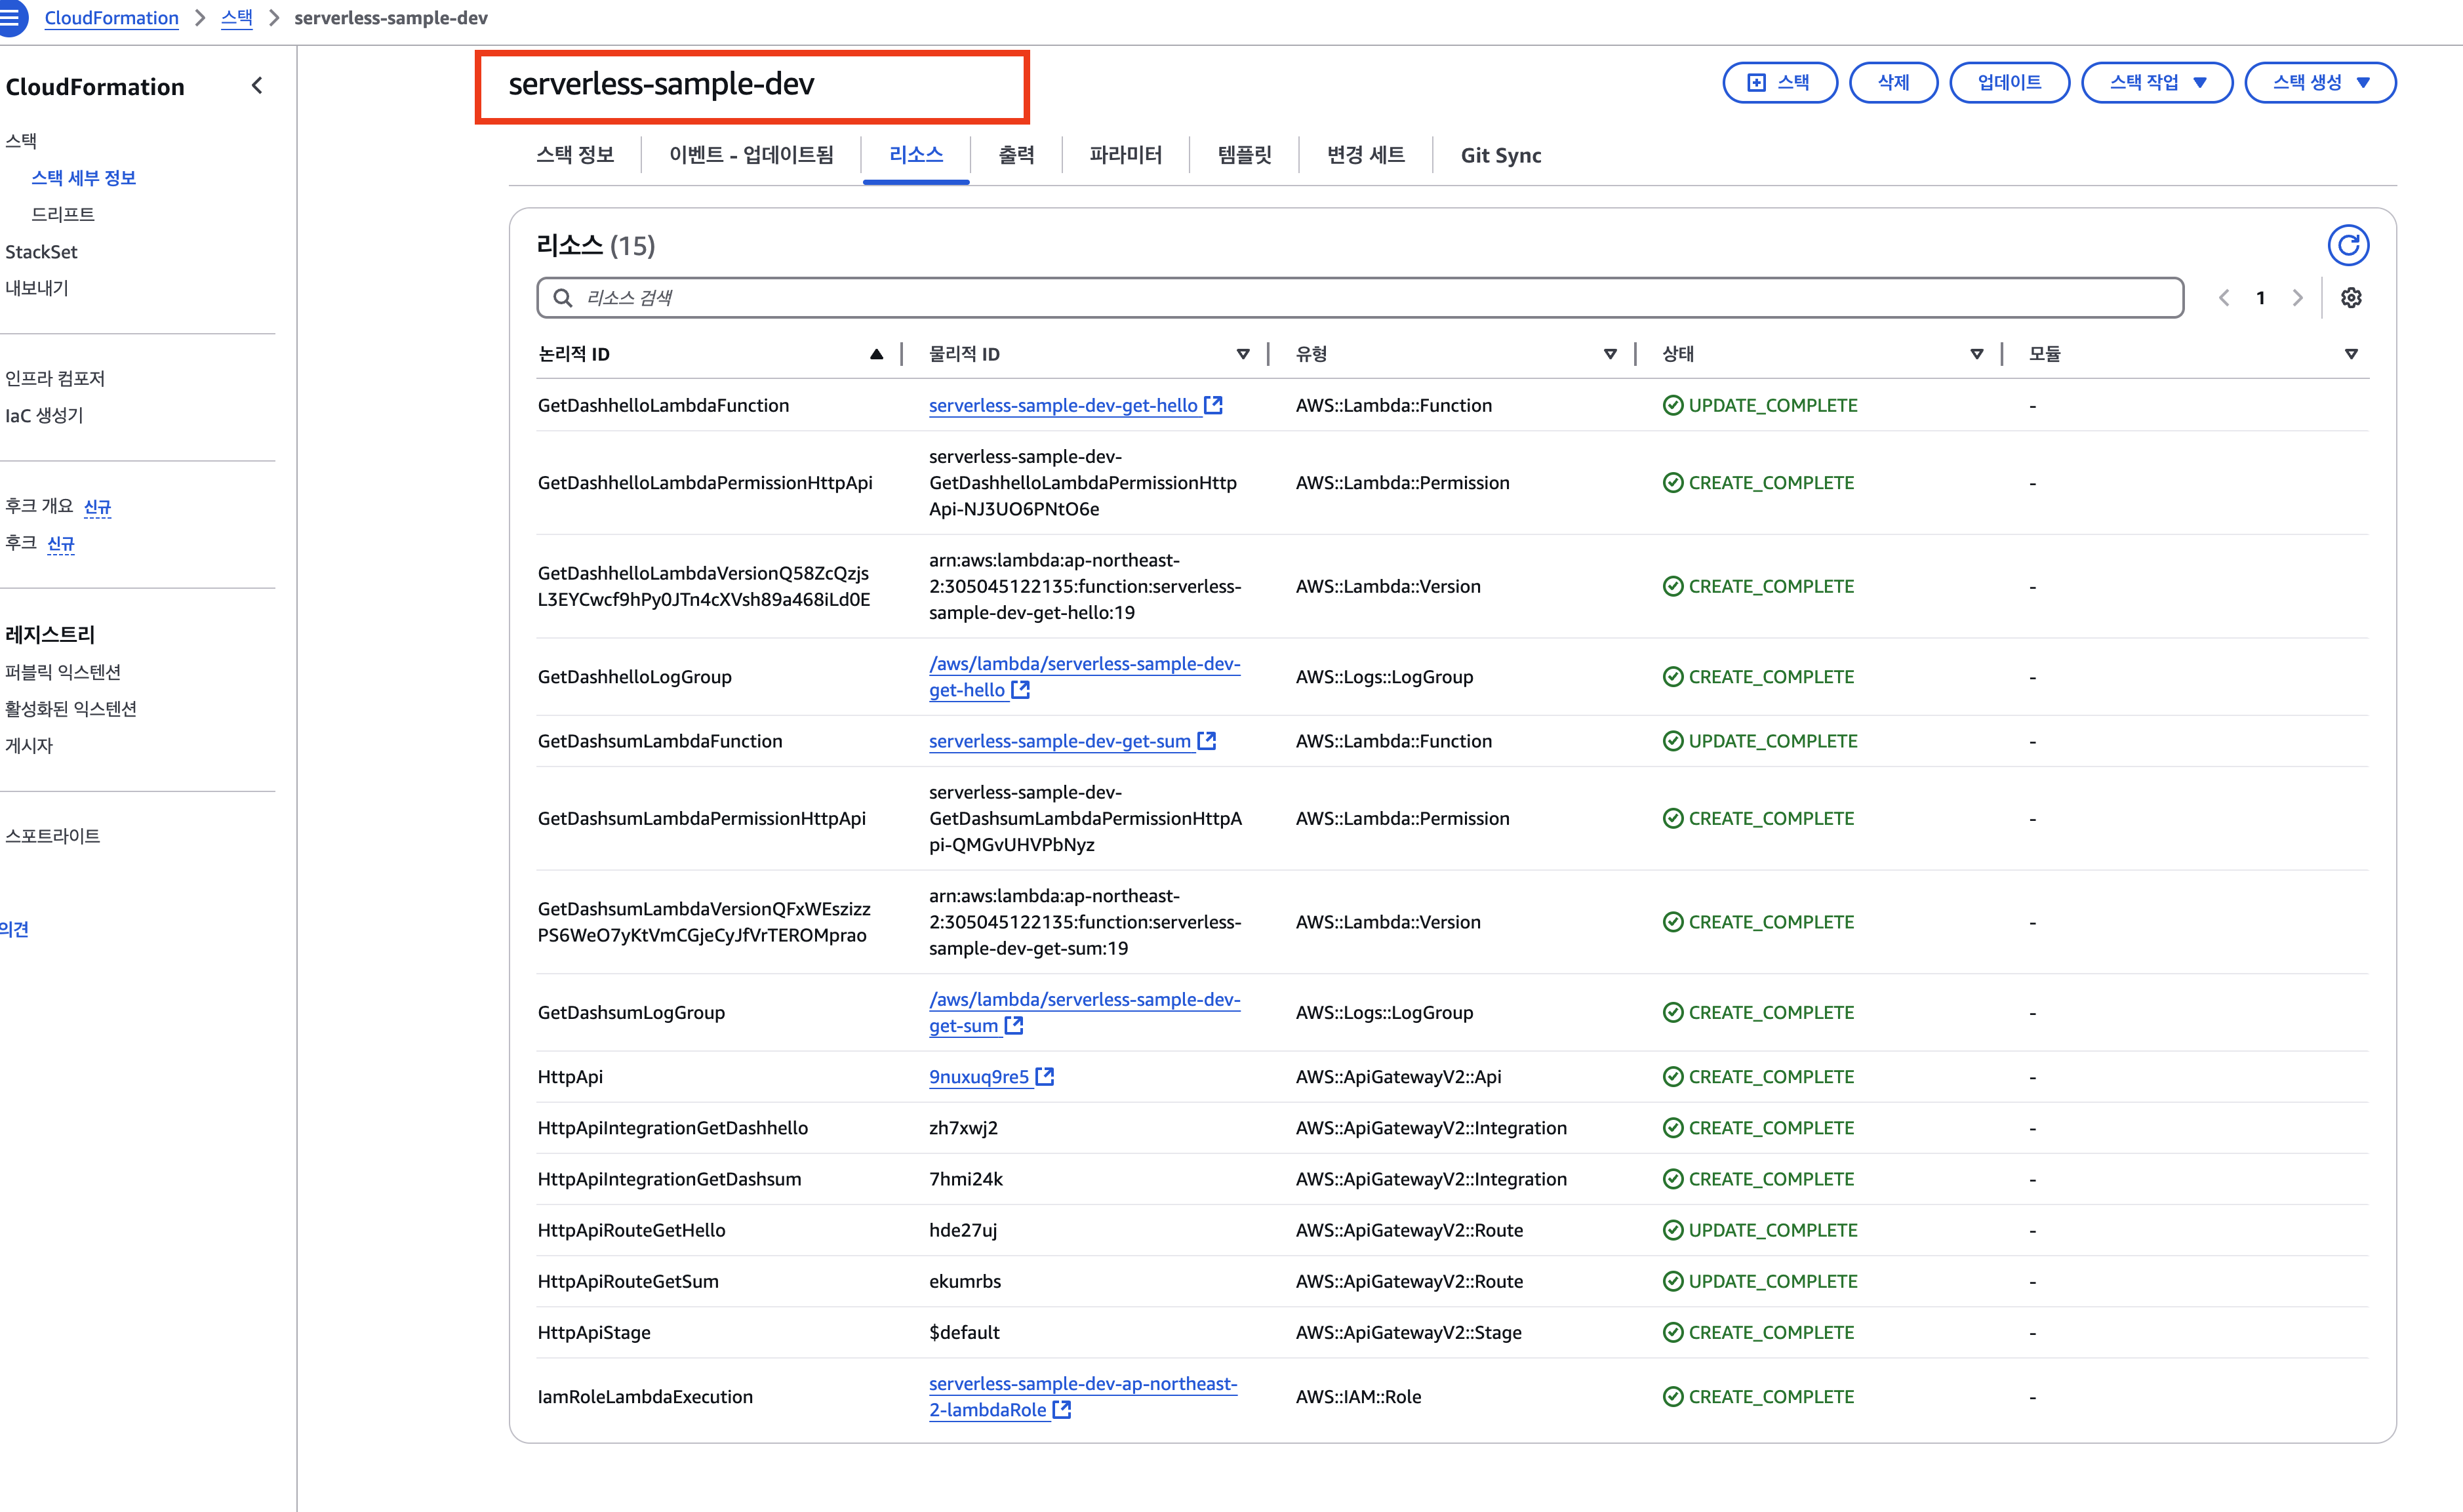
Task: Go to previous page arrow
Action: tap(2224, 298)
